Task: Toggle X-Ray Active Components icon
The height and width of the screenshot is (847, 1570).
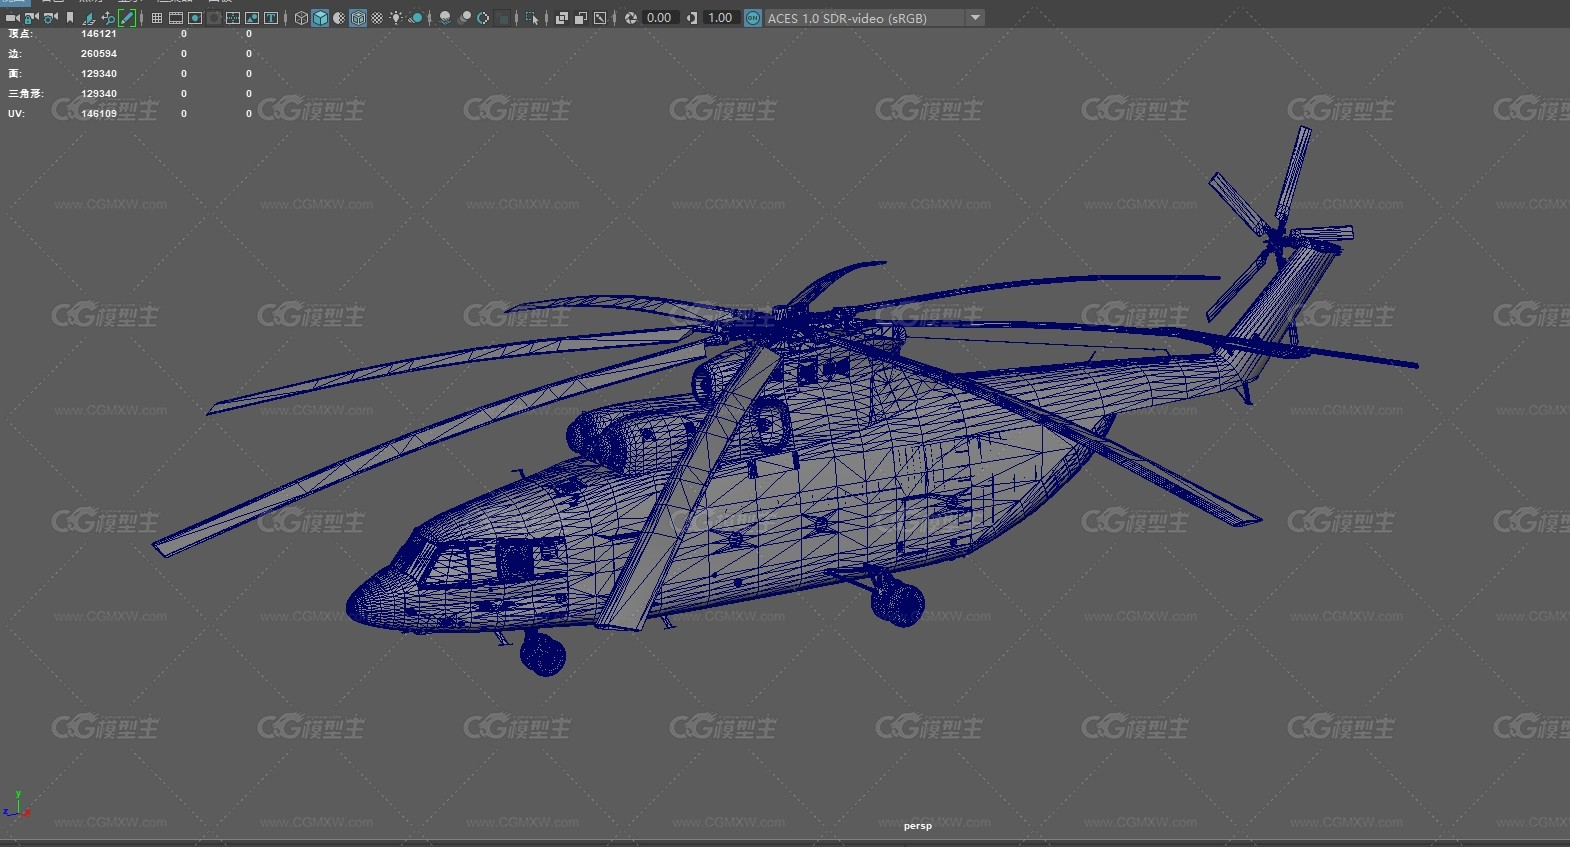Action: 581,18
